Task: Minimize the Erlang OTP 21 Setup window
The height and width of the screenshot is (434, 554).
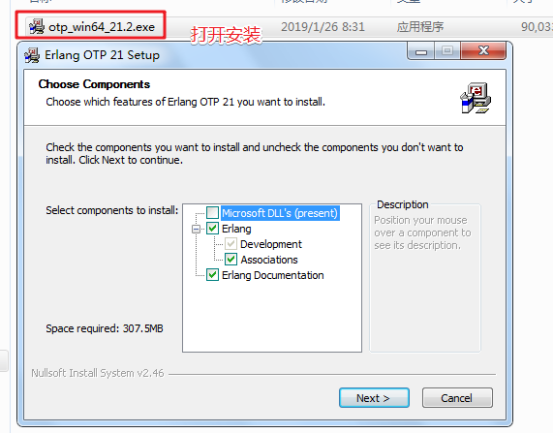Action: click(x=421, y=51)
